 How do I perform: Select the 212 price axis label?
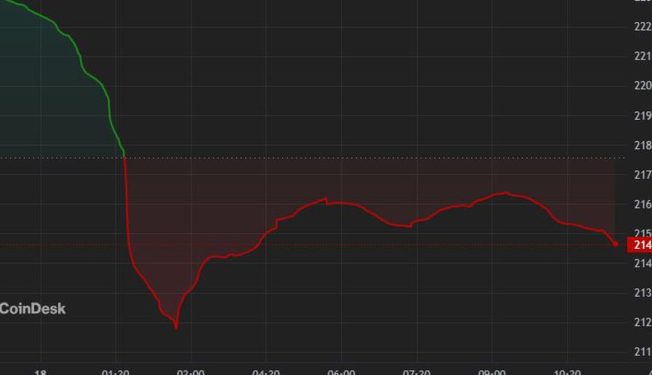tap(643, 322)
